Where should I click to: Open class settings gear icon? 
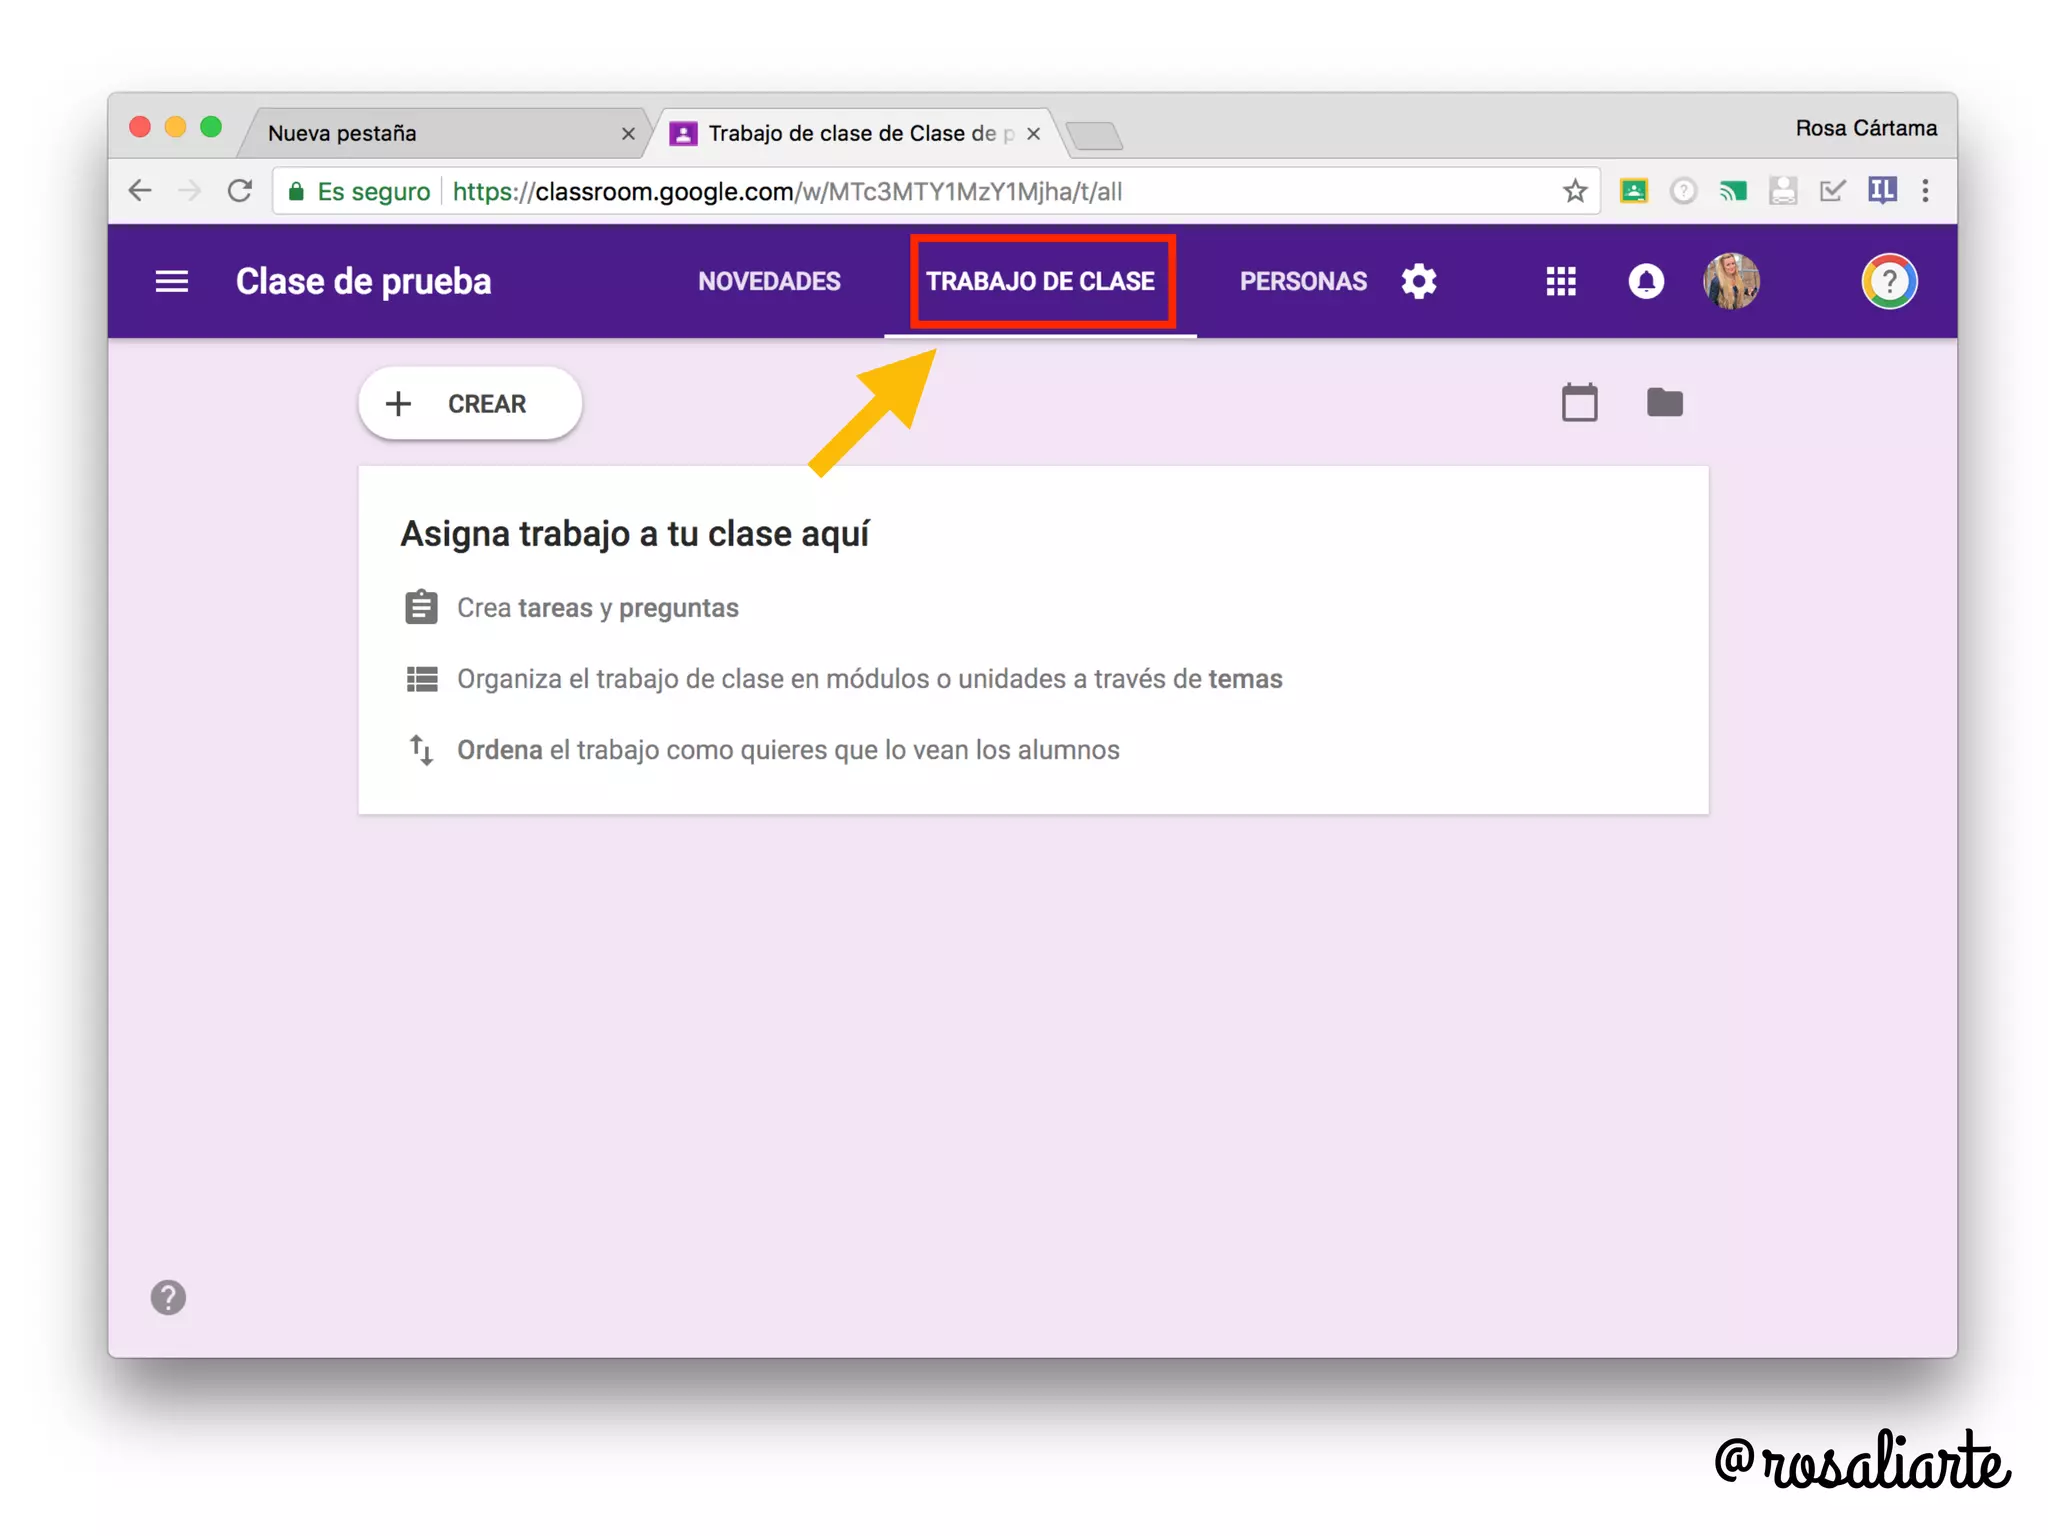pyautogui.click(x=1418, y=281)
